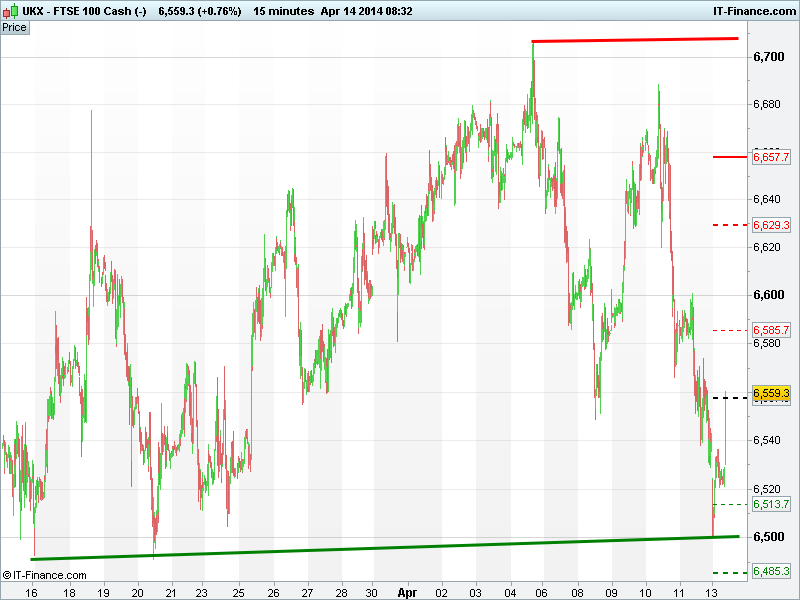800x600 pixels.
Task: Click the red upper resistance trendline
Action: coord(635,40)
